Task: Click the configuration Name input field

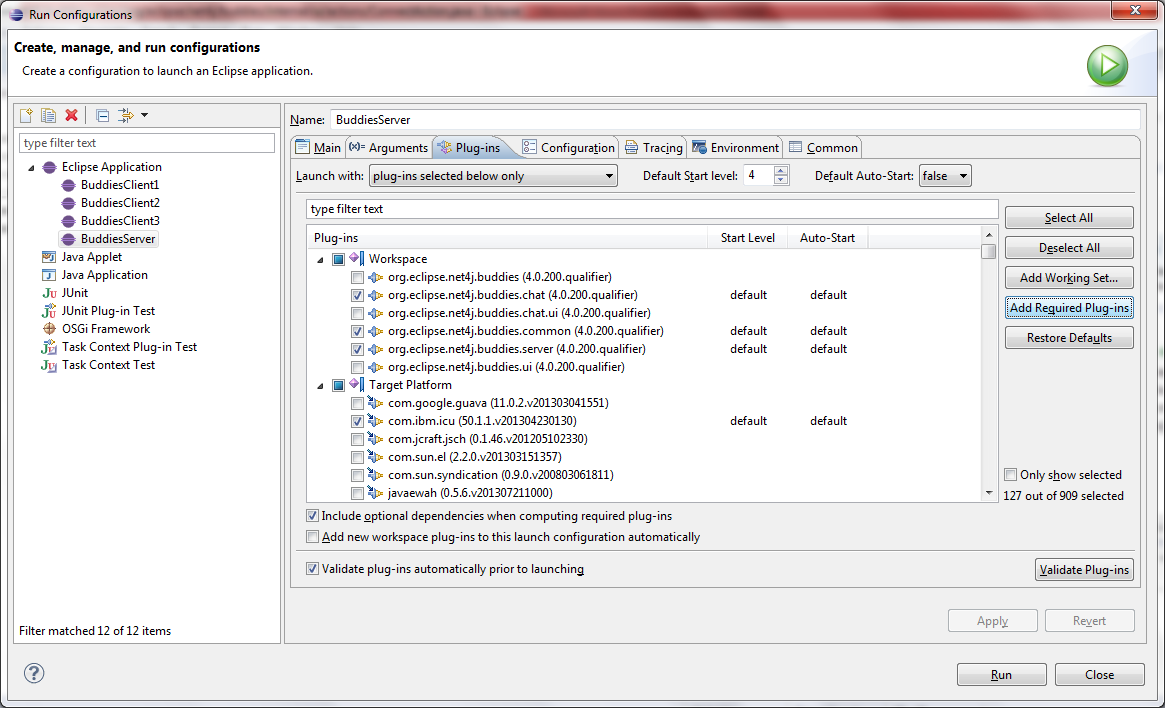Action: [735, 120]
